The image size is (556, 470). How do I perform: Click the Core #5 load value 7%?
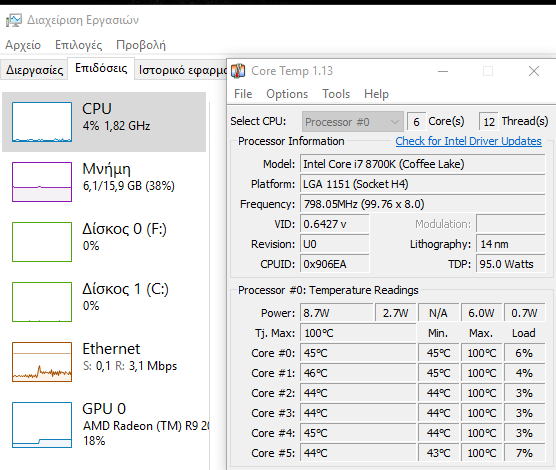[x=524, y=453]
